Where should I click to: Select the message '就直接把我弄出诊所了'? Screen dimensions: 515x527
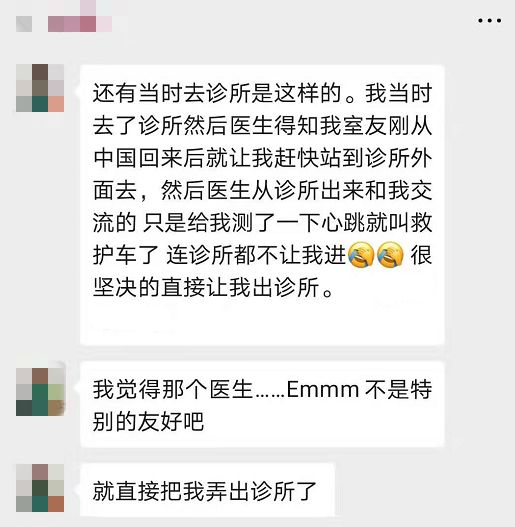point(207,491)
